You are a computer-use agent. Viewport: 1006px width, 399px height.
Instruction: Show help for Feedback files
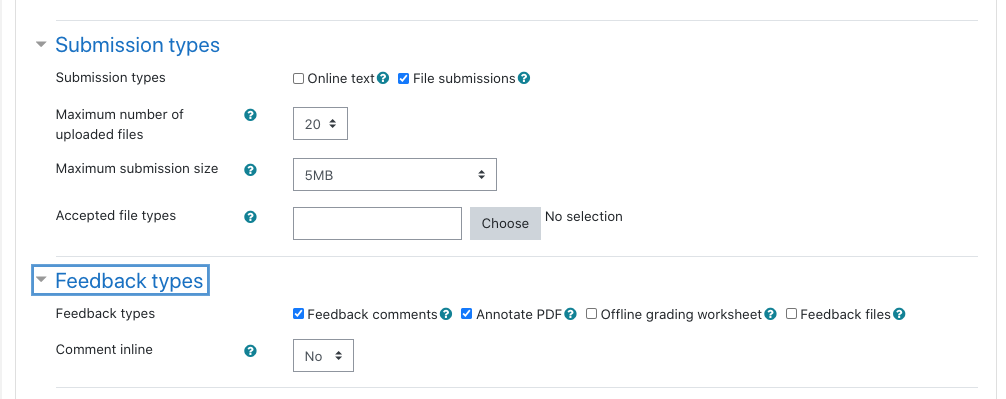(x=899, y=314)
